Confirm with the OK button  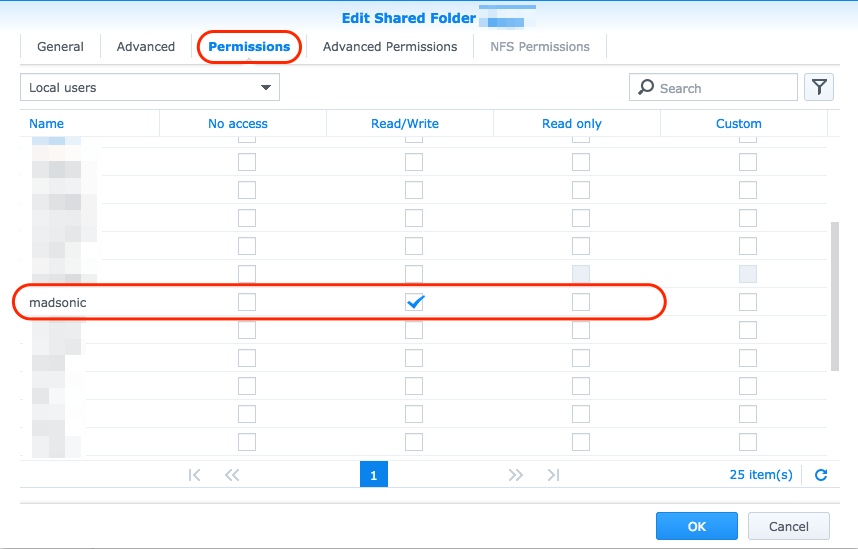point(697,527)
